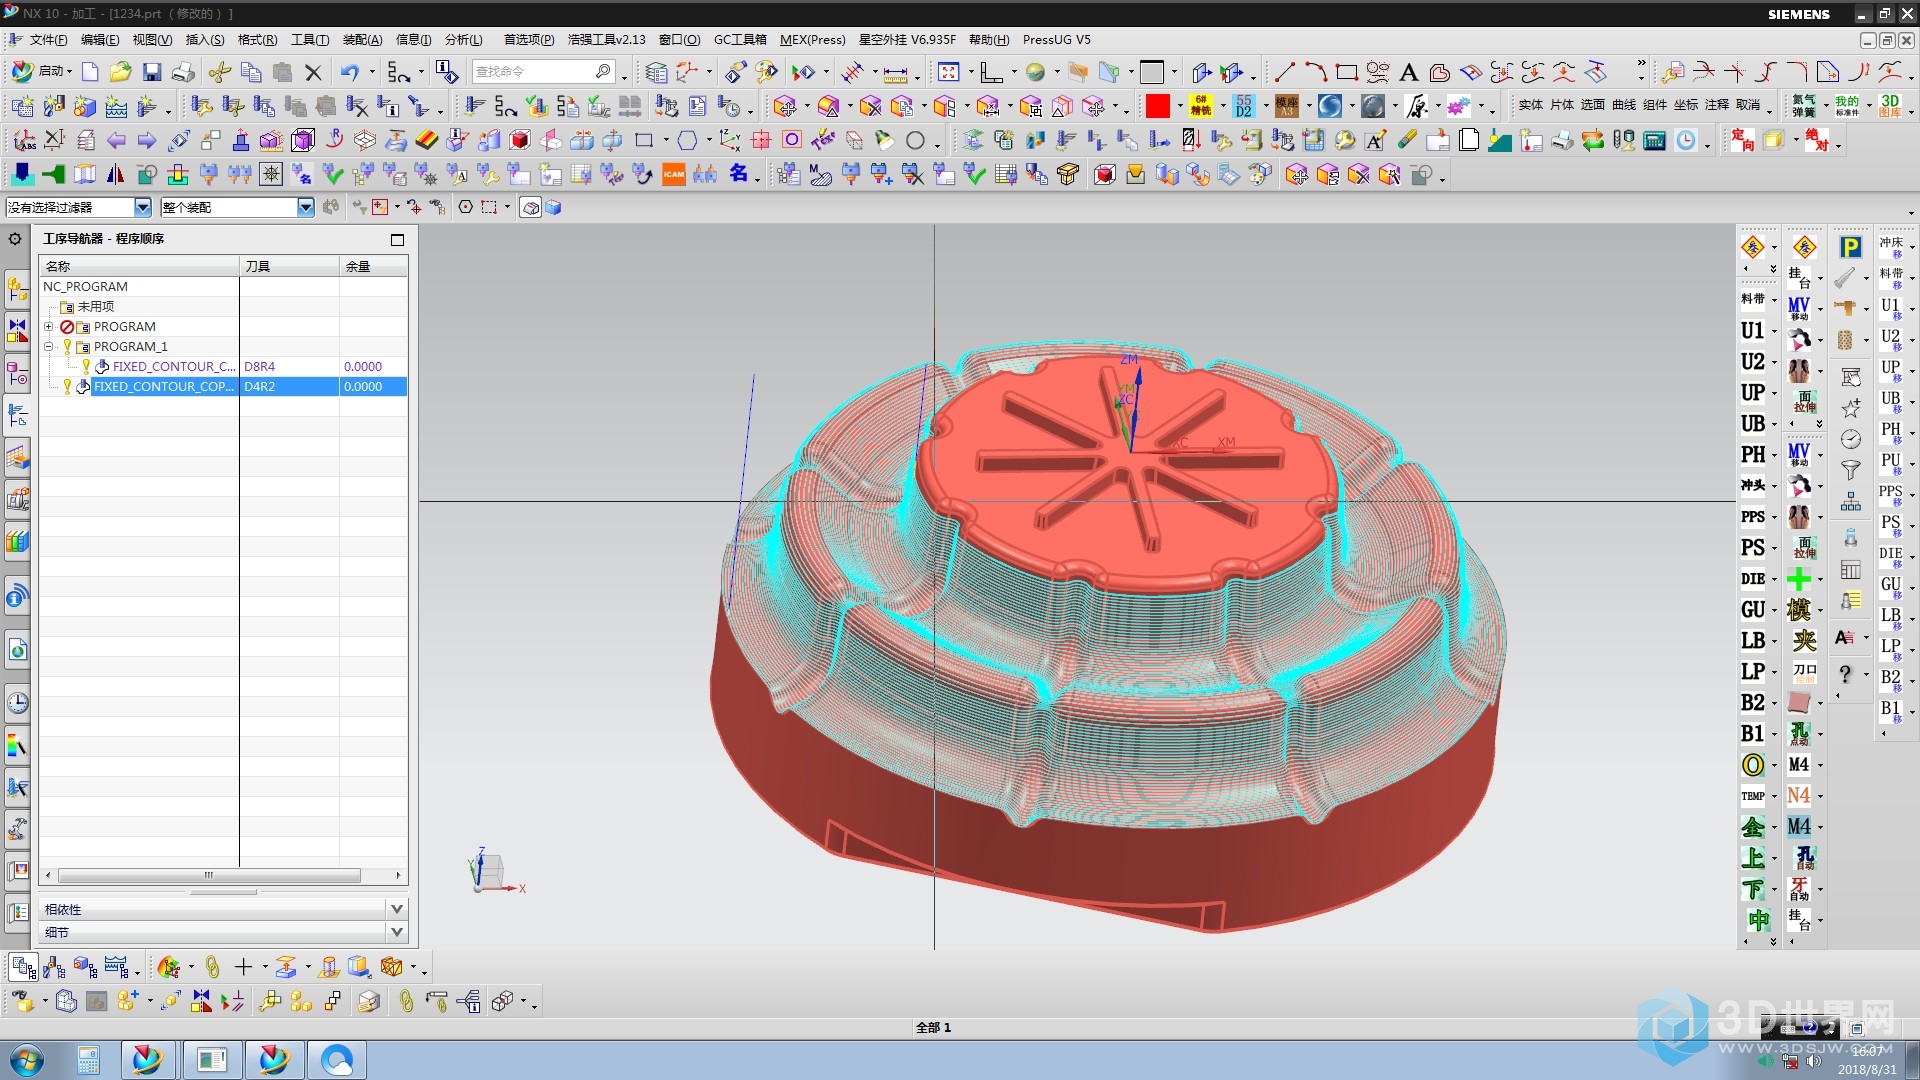Image resolution: width=1920 pixels, height=1080 pixels.
Task: Click the blue P icon in right panel
Action: pyautogui.click(x=1851, y=248)
